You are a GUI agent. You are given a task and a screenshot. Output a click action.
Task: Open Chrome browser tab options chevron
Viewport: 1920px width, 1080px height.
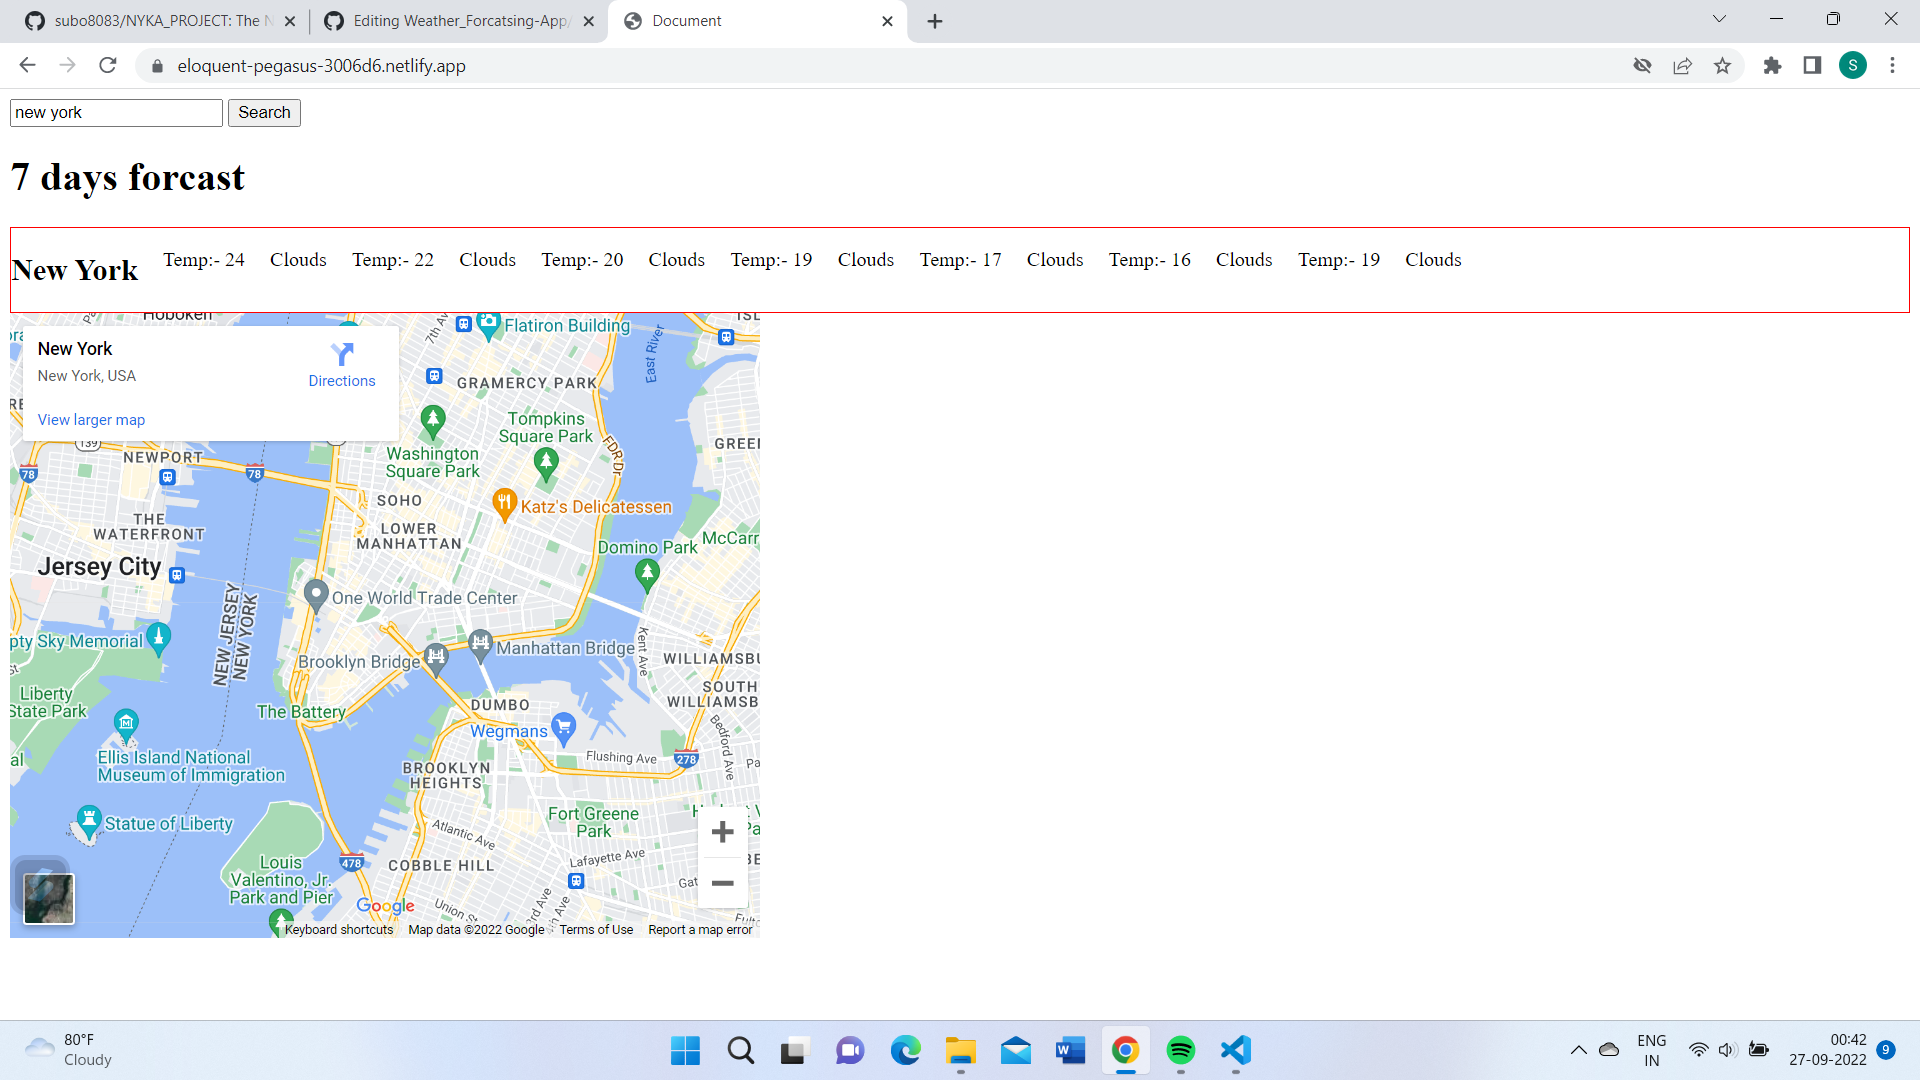[x=1718, y=20]
